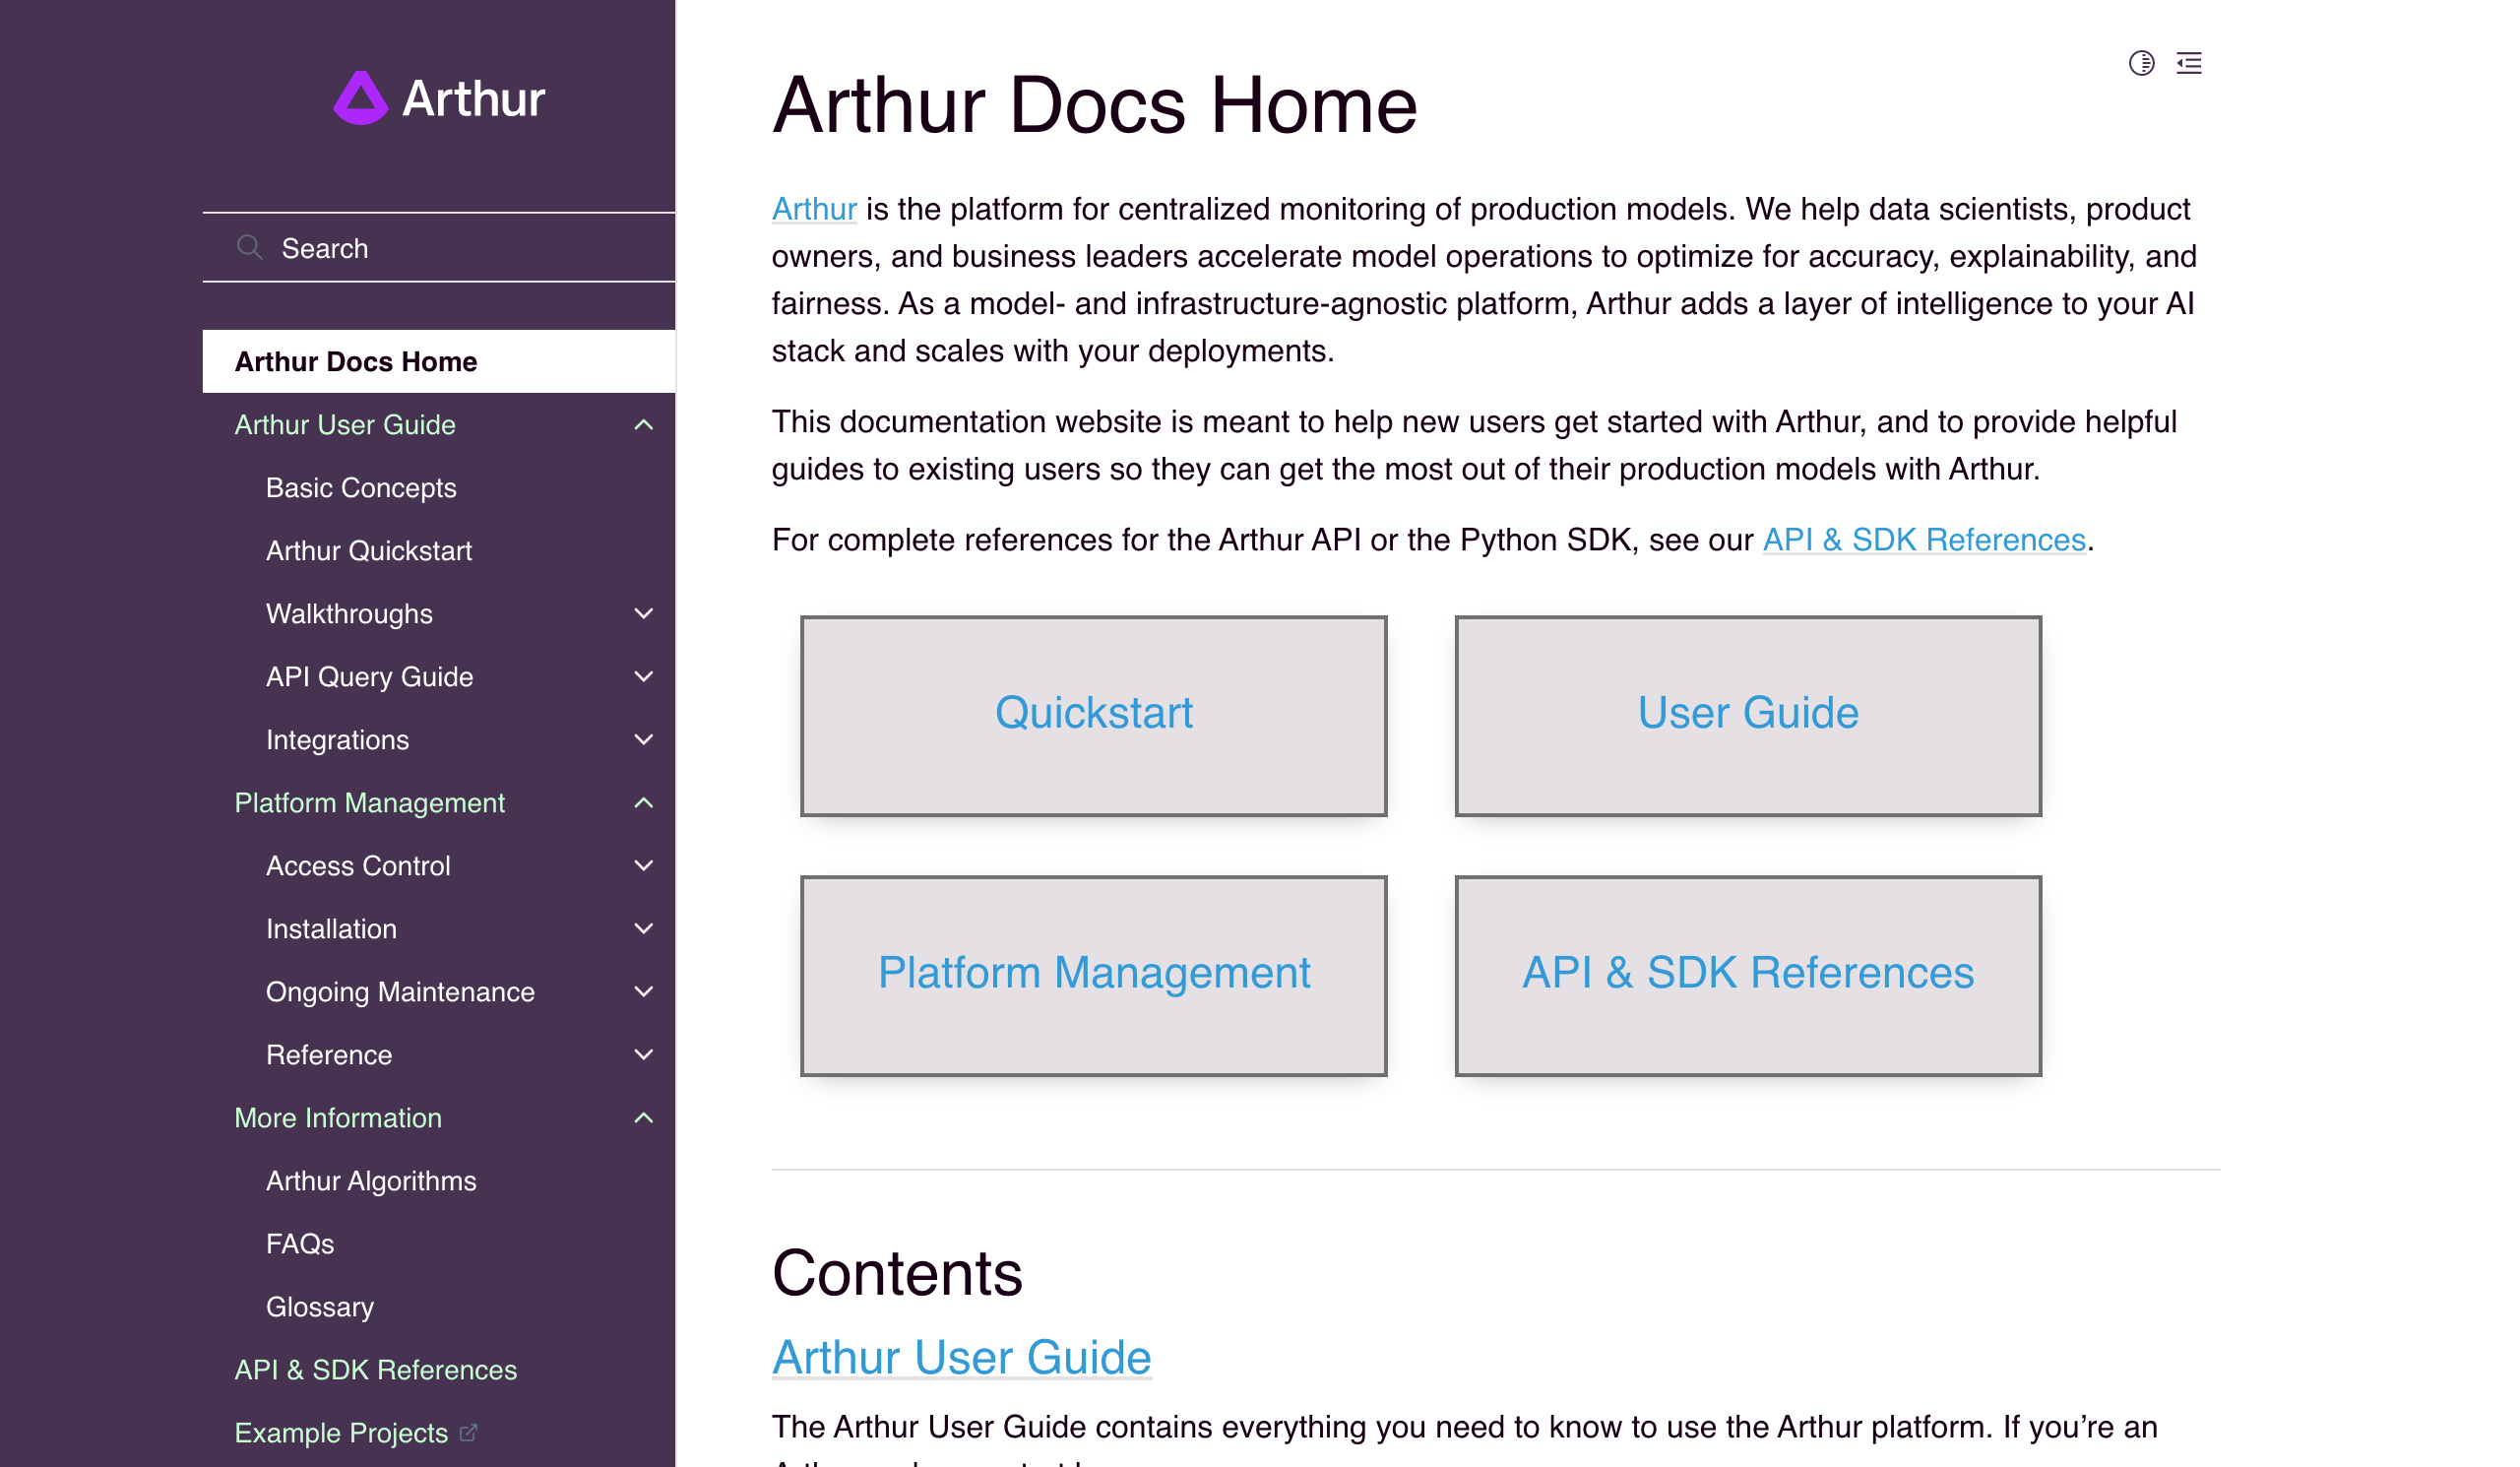Collapse the More Information section chevron
This screenshot has width=2520, height=1467.
pos(644,1118)
